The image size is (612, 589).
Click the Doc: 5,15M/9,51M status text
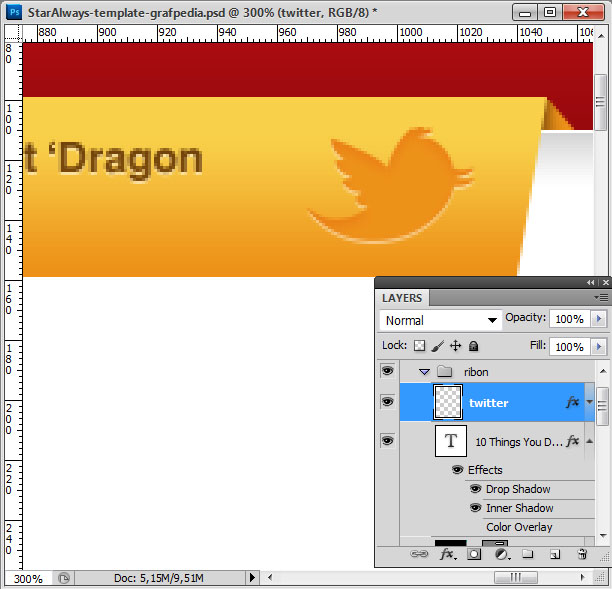click(x=159, y=578)
